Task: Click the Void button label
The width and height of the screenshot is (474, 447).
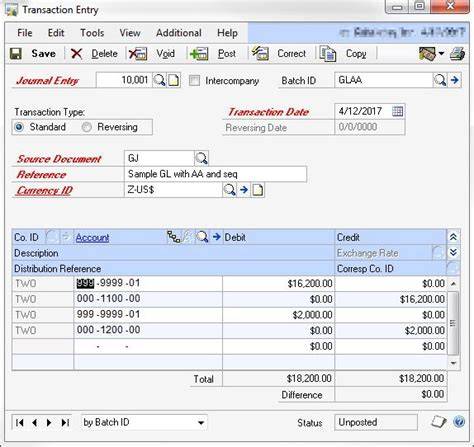Action: coord(165,54)
